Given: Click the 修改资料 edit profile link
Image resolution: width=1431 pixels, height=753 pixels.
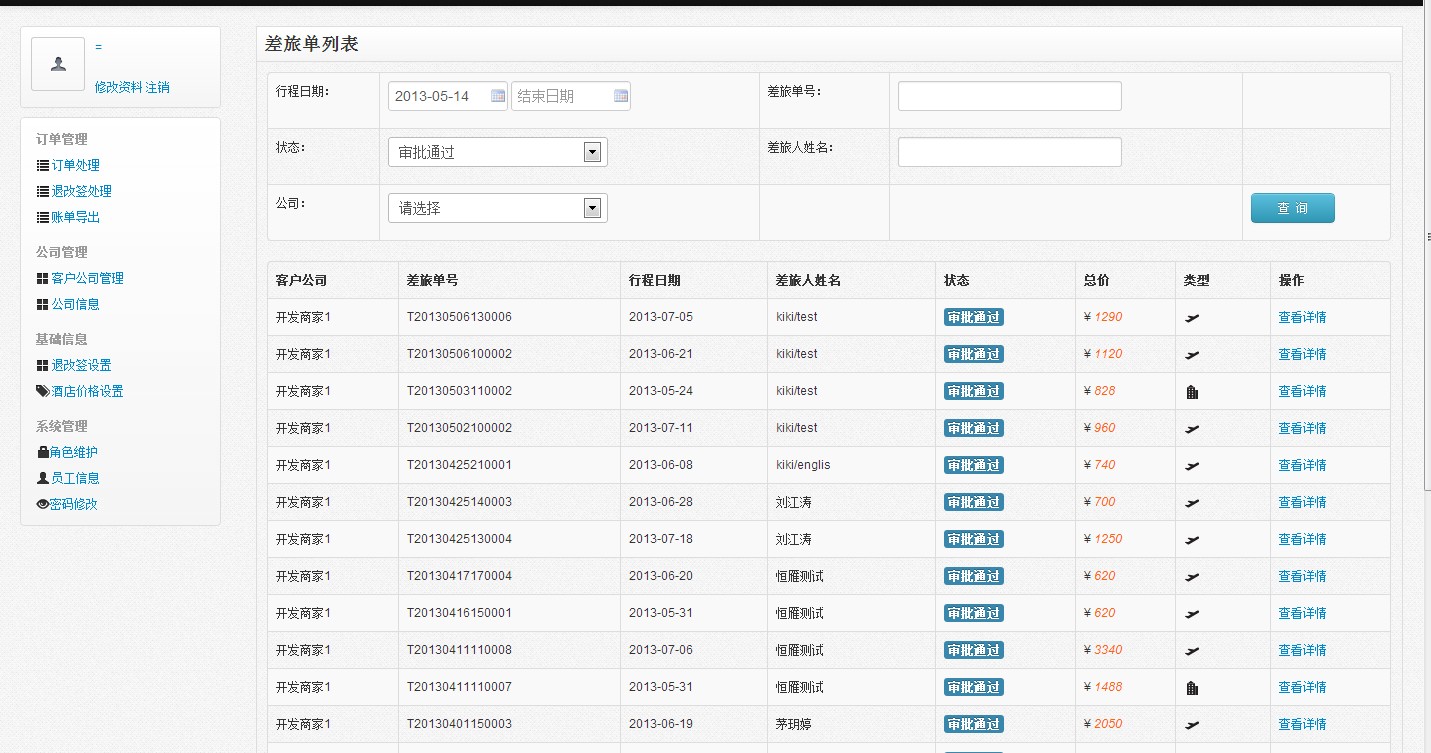Looking at the screenshot, I should 118,88.
